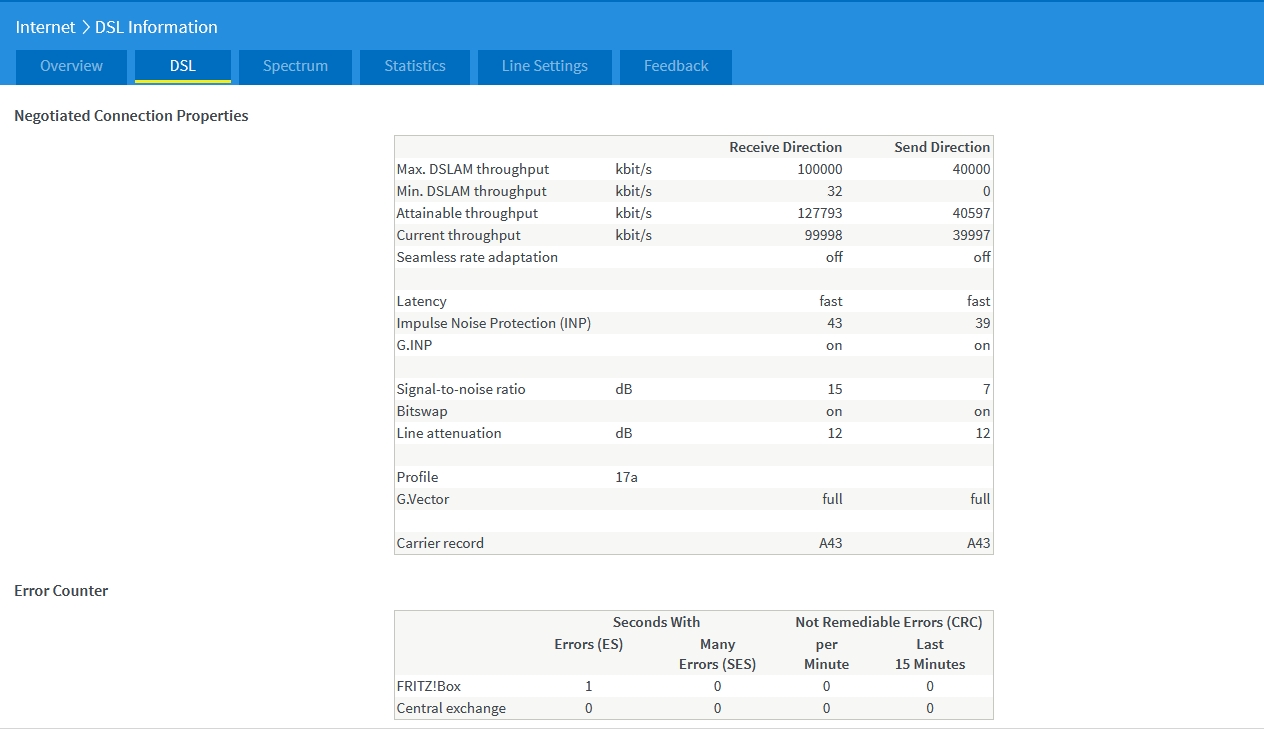This screenshot has height=743, width=1264.
Task: Click the Negotiated Connection Properties heading
Action: [131, 116]
